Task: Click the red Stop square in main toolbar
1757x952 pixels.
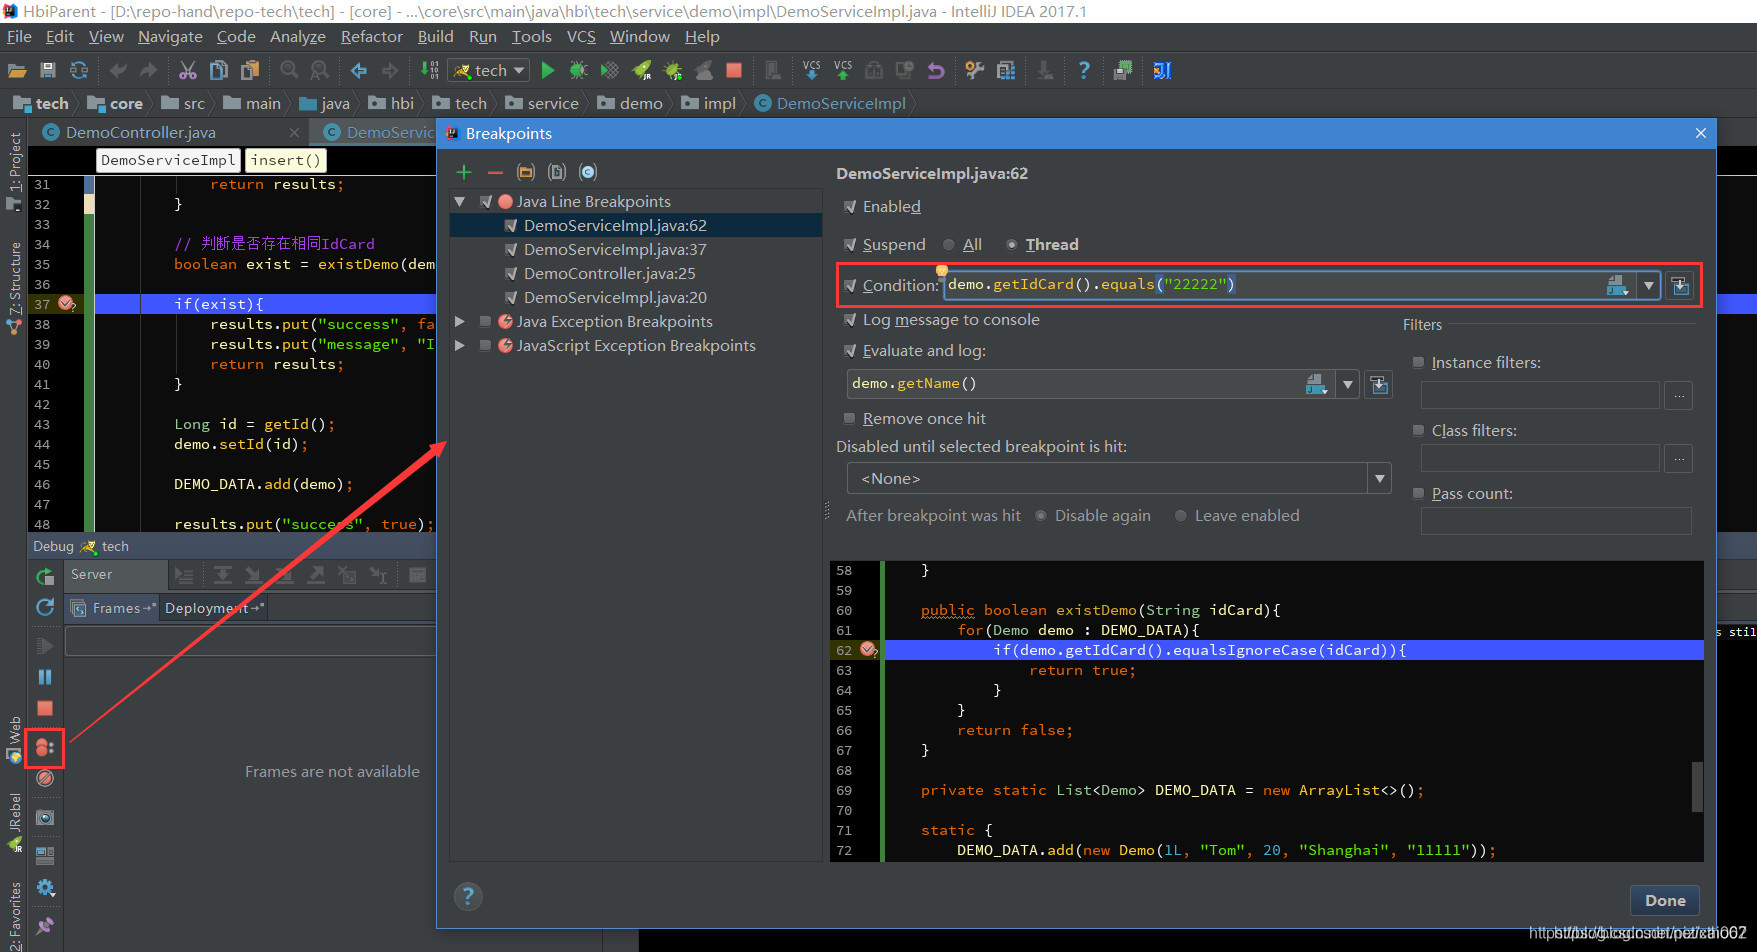Action: [x=734, y=71]
